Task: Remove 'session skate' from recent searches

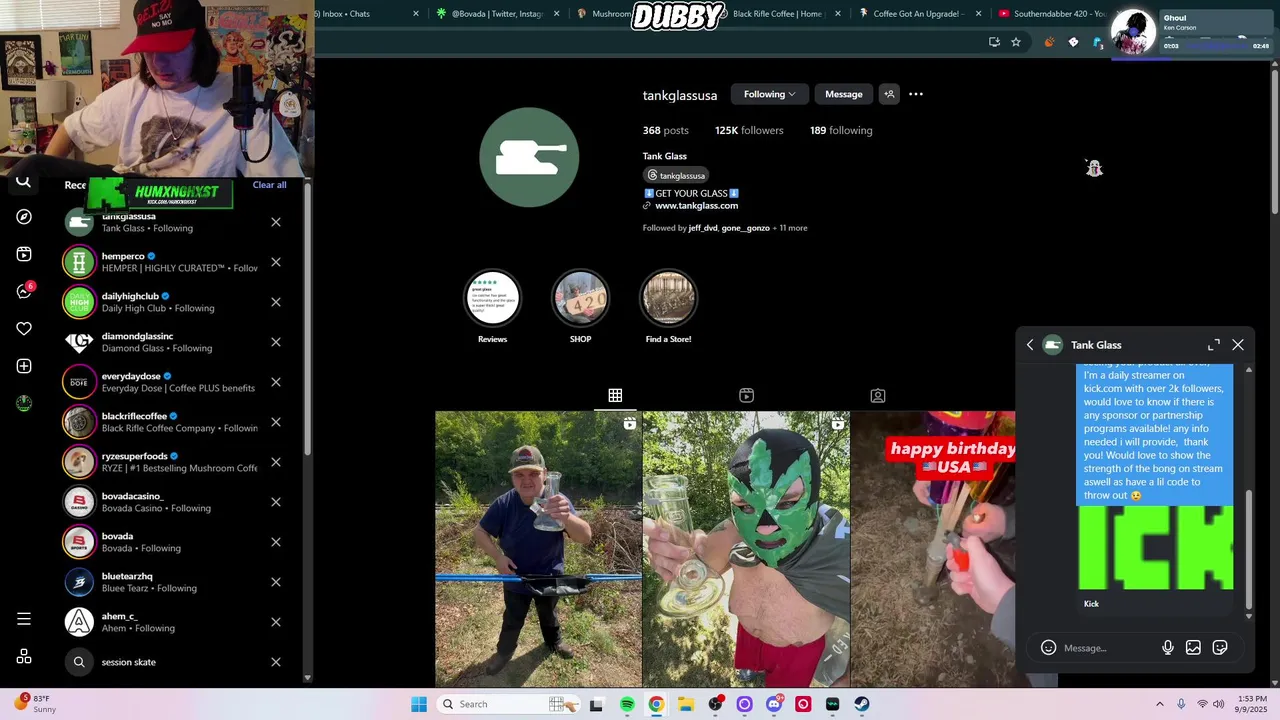Action: (x=276, y=662)
